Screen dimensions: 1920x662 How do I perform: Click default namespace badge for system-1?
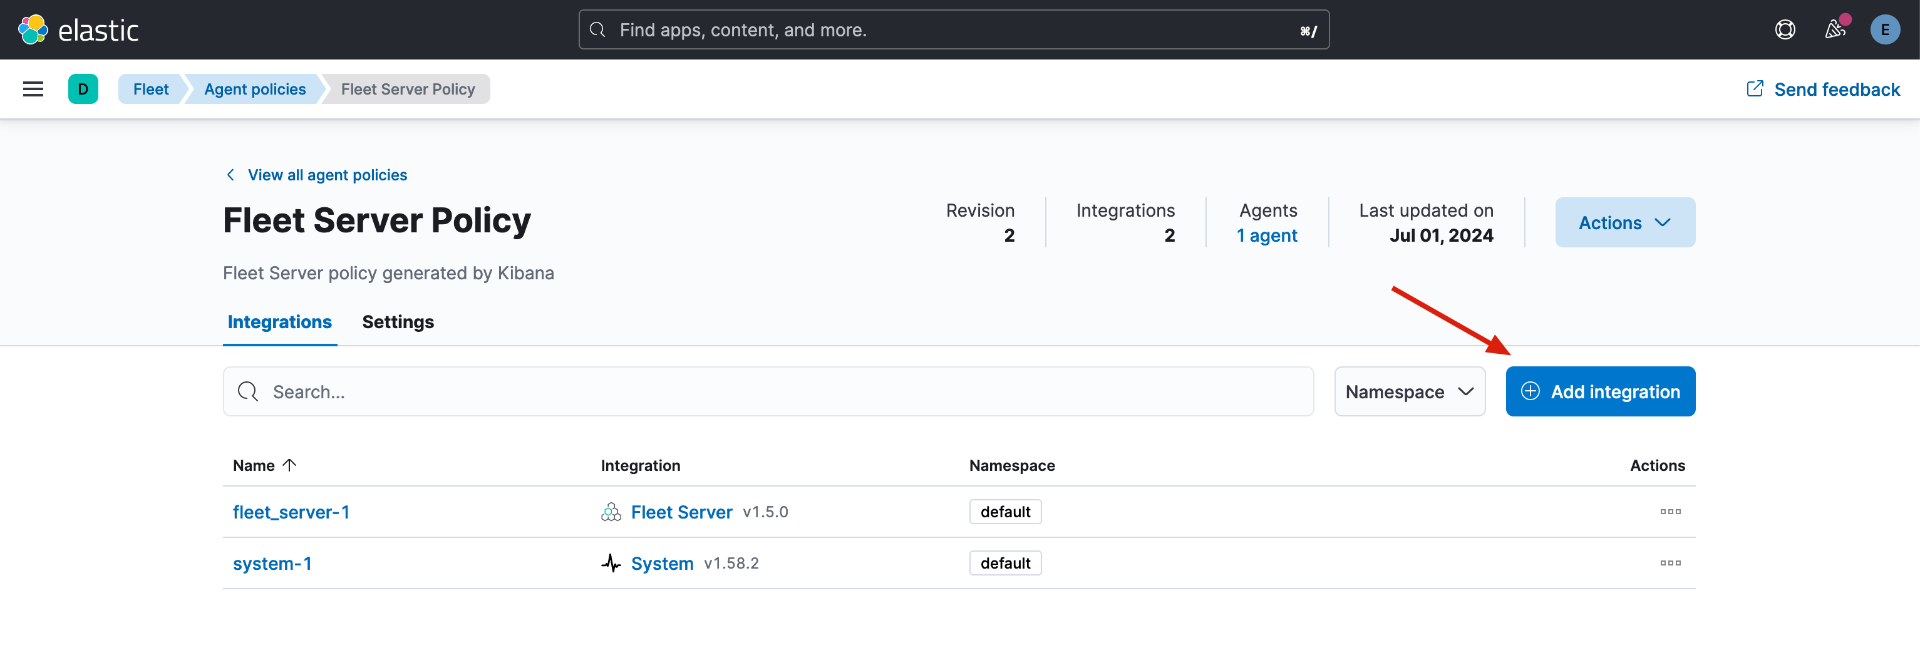coord(1005,563)
